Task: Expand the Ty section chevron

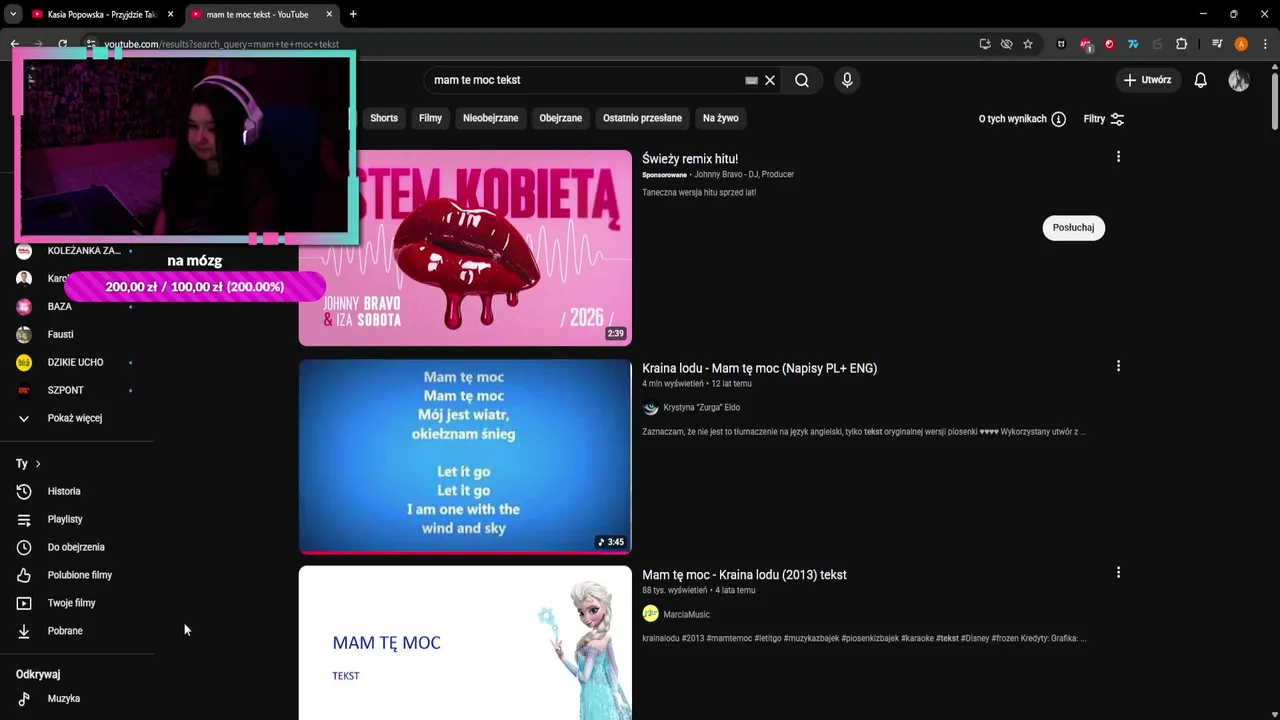Action: tap(38, 464)
